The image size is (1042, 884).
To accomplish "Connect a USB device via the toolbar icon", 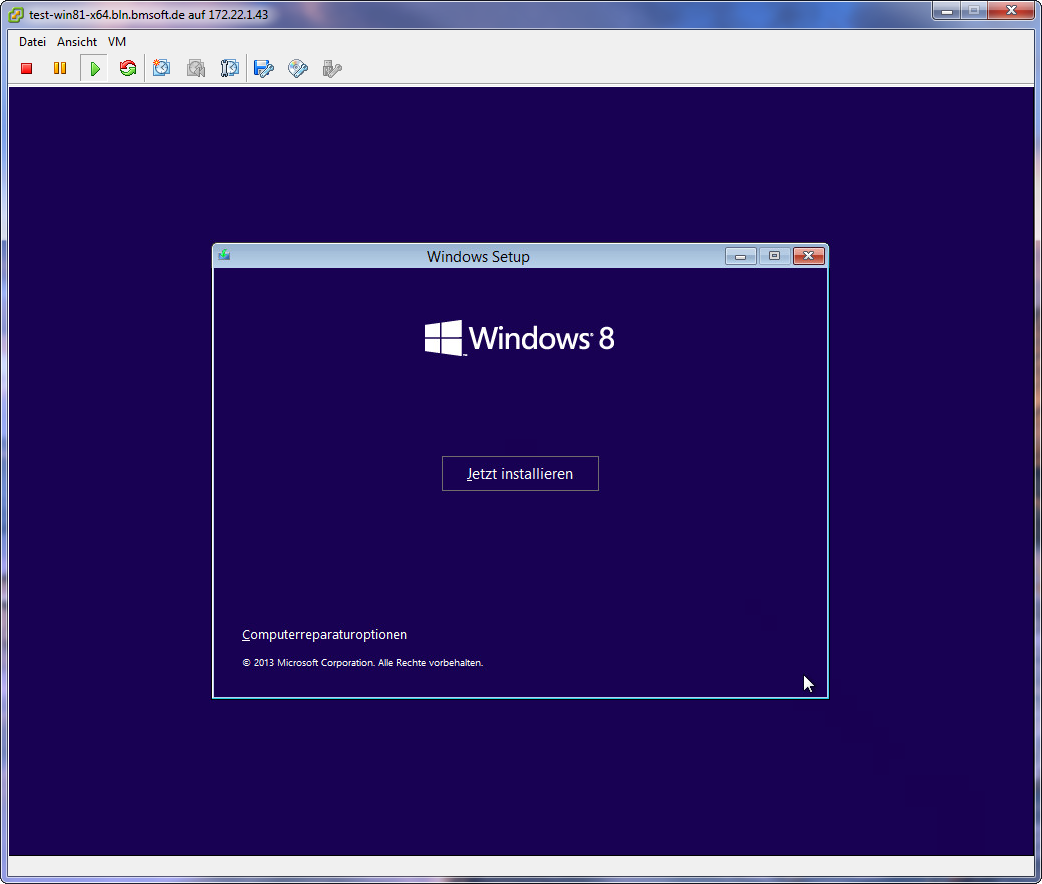I will point(332,68).
